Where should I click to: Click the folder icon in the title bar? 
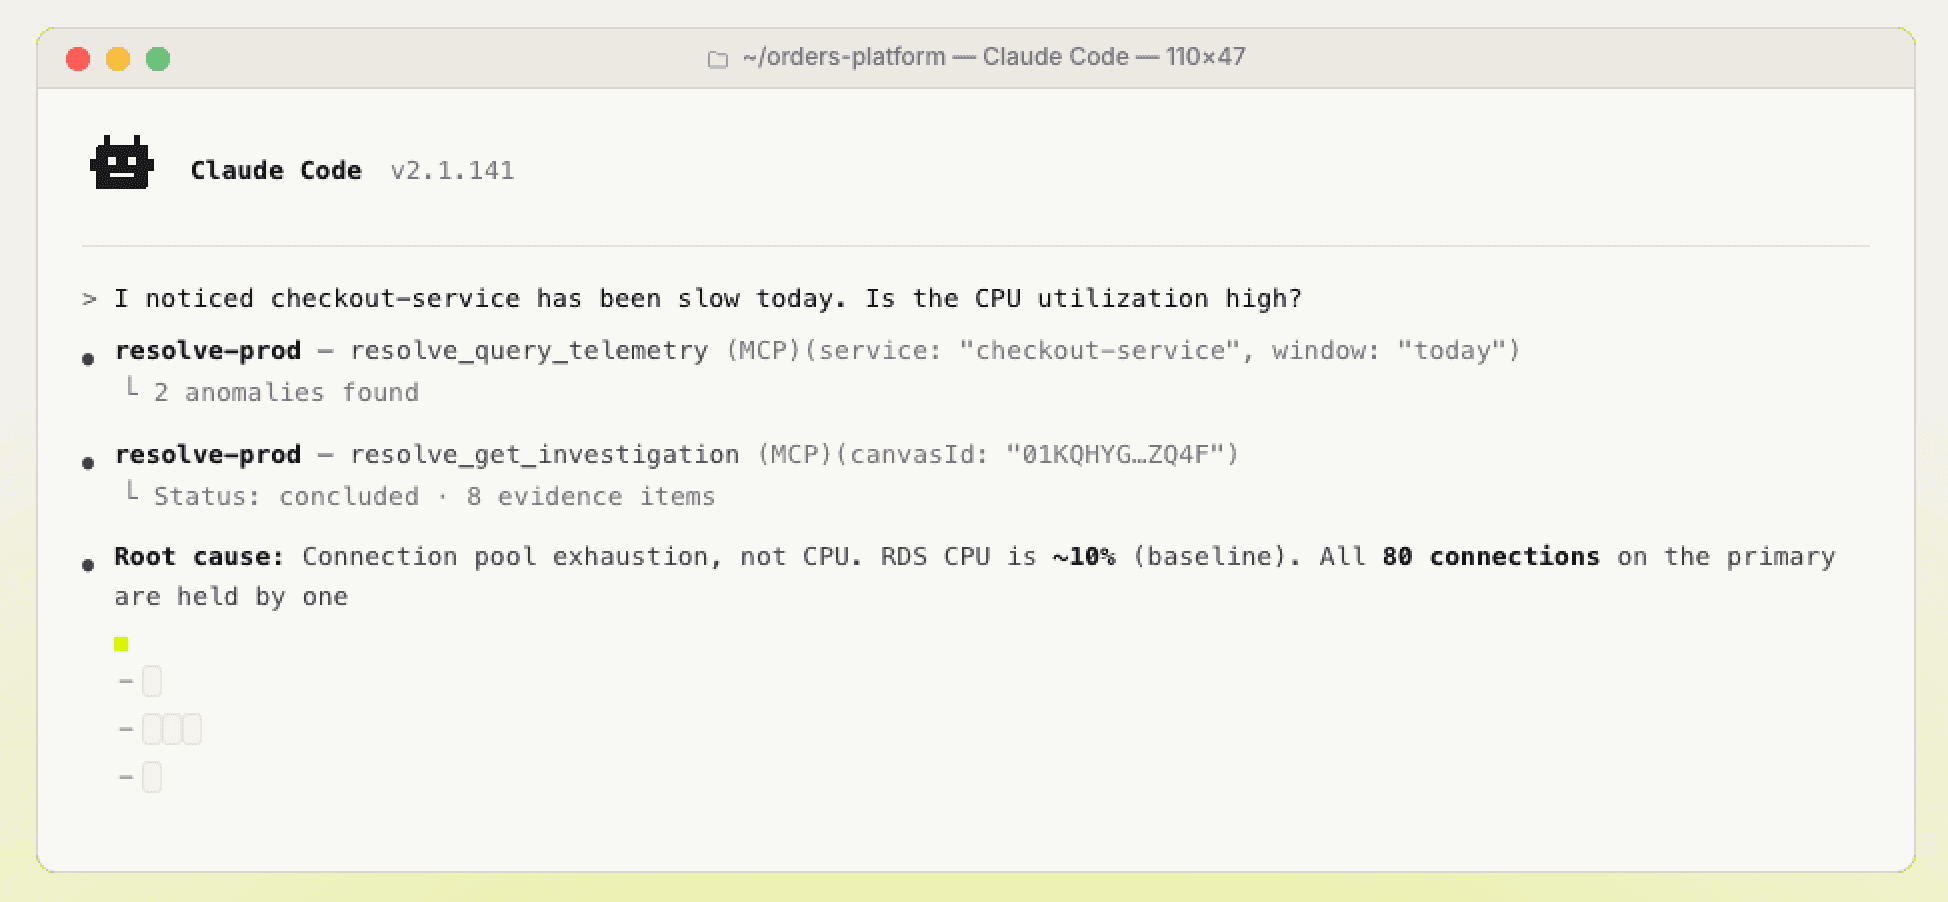tap(718, 59)
